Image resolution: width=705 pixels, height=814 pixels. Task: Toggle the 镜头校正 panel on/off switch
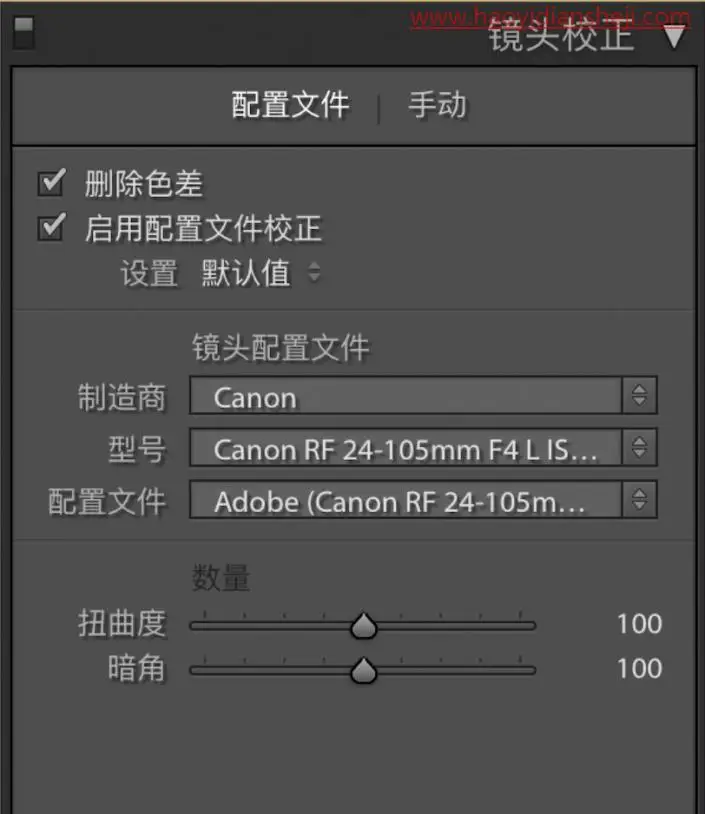(24, 33)
